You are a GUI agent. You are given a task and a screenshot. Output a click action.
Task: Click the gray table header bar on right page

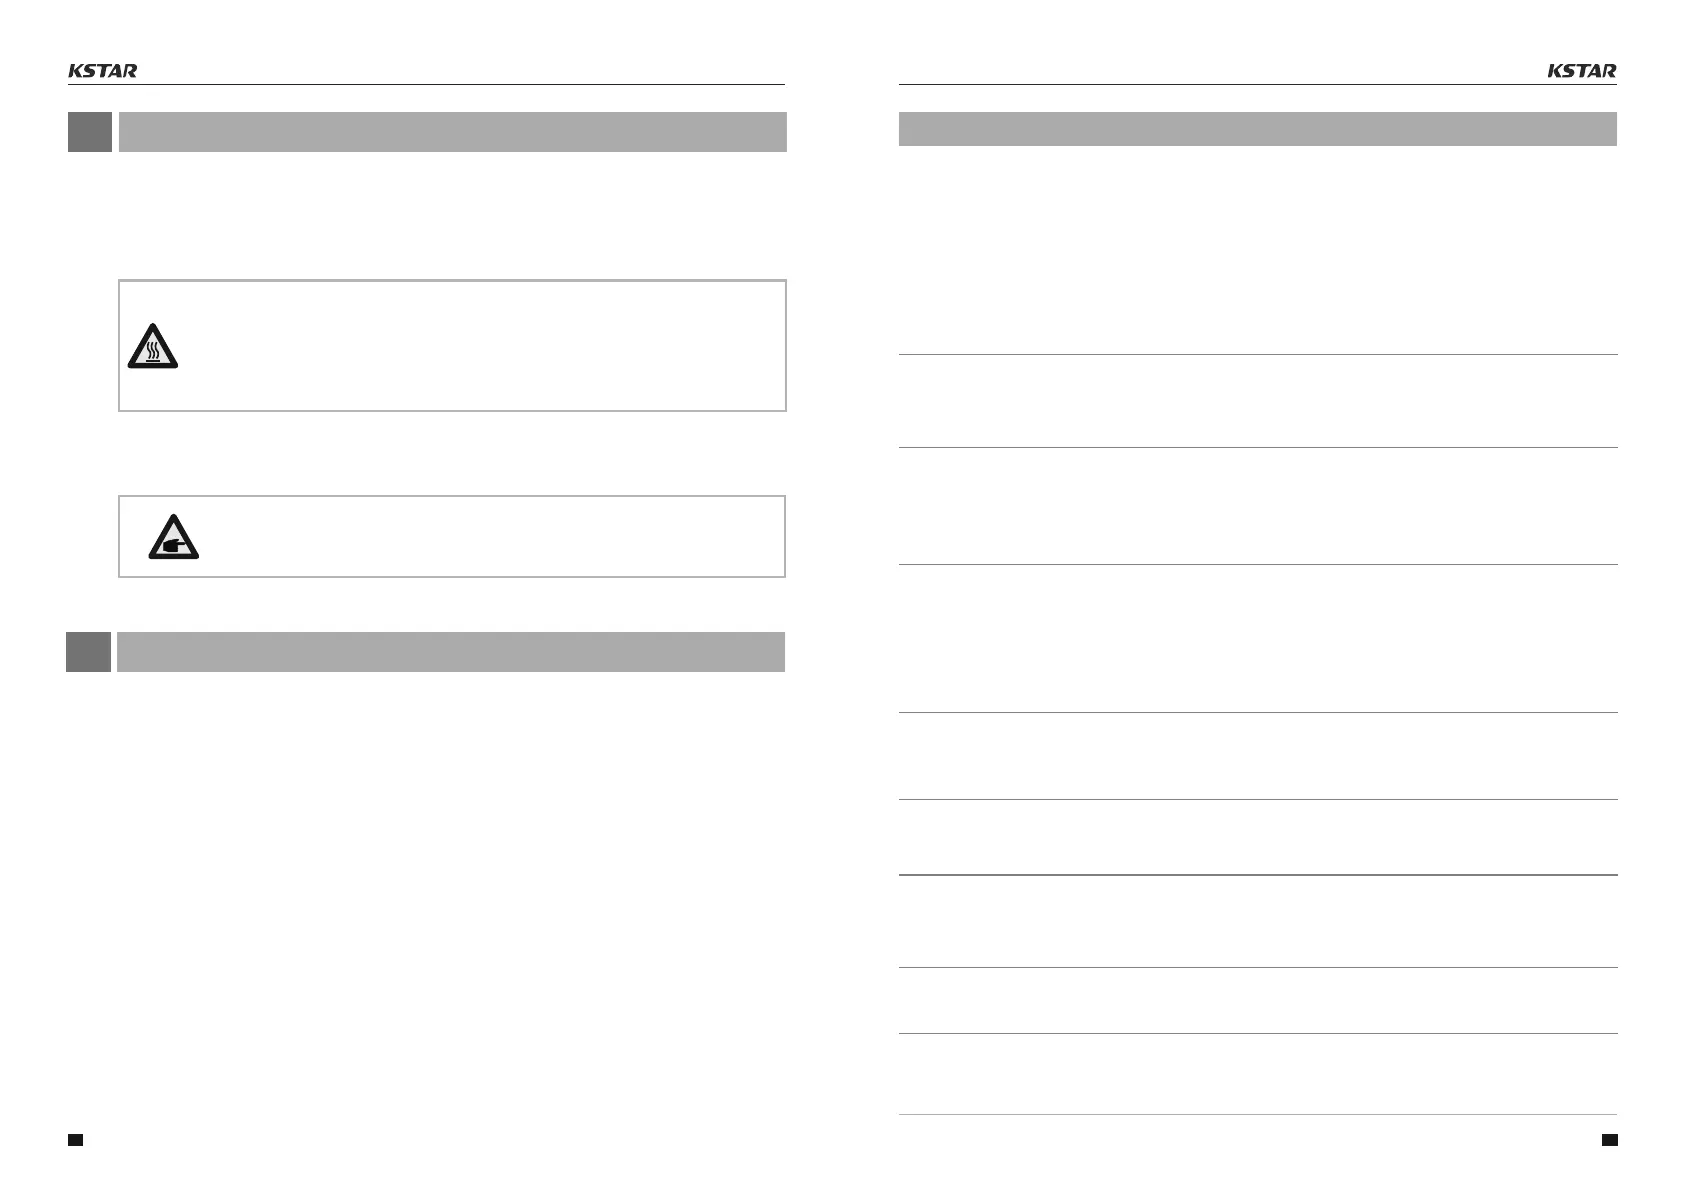point(1258,129)
